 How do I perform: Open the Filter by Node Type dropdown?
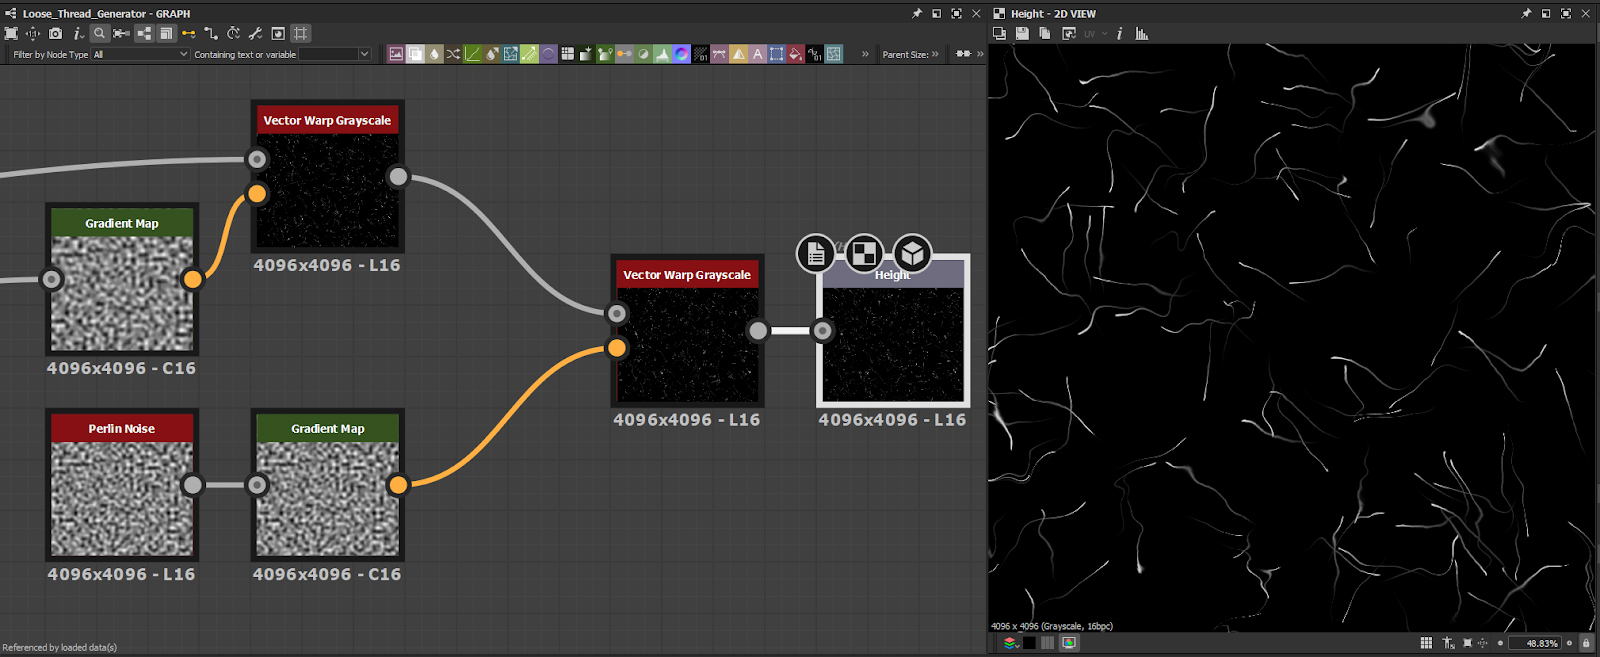140,54
